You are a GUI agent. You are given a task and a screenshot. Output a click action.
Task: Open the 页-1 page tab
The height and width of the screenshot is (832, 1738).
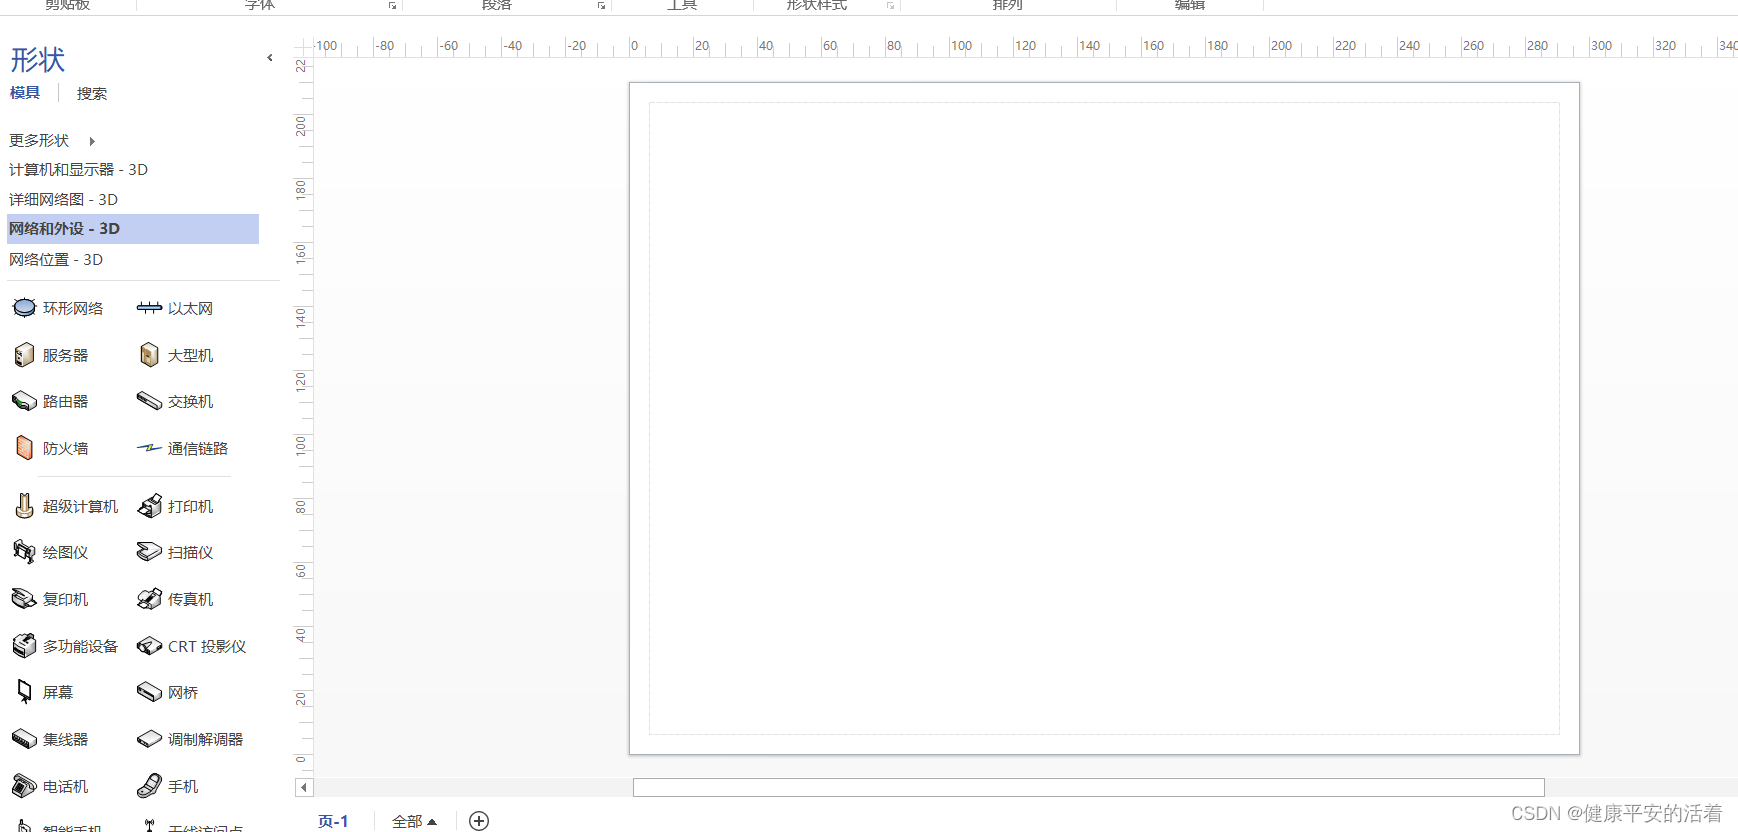click(x=333, y=821)
